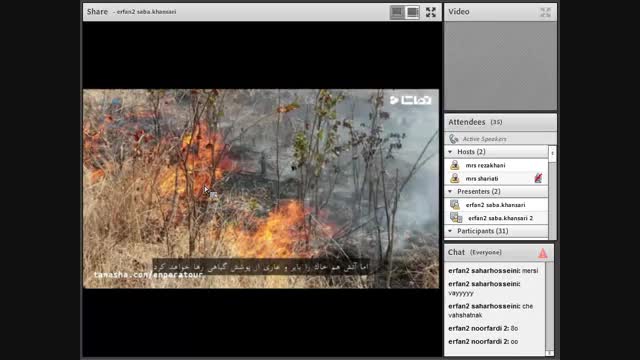
Task: Click the fullscreen icon in Share pod
Action: 431,12
